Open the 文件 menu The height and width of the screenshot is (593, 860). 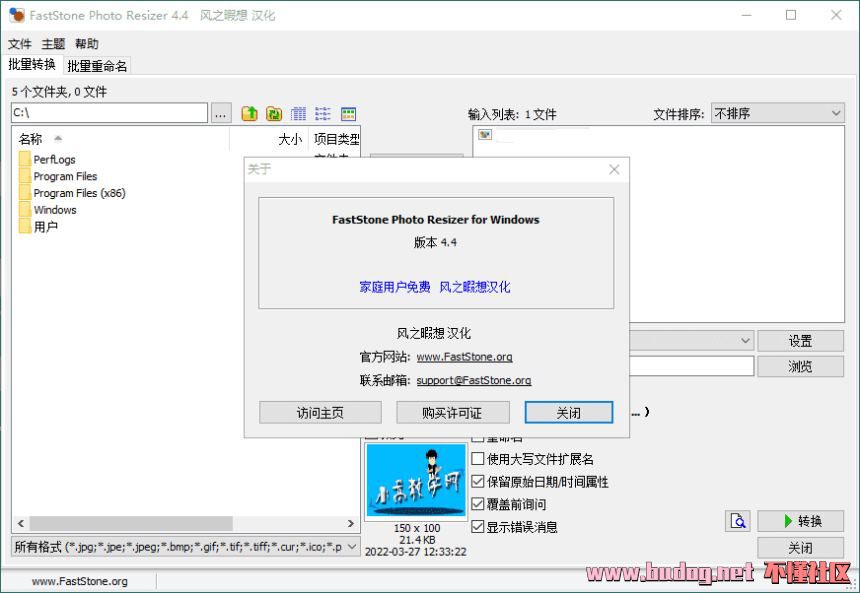tap(20, 44)
